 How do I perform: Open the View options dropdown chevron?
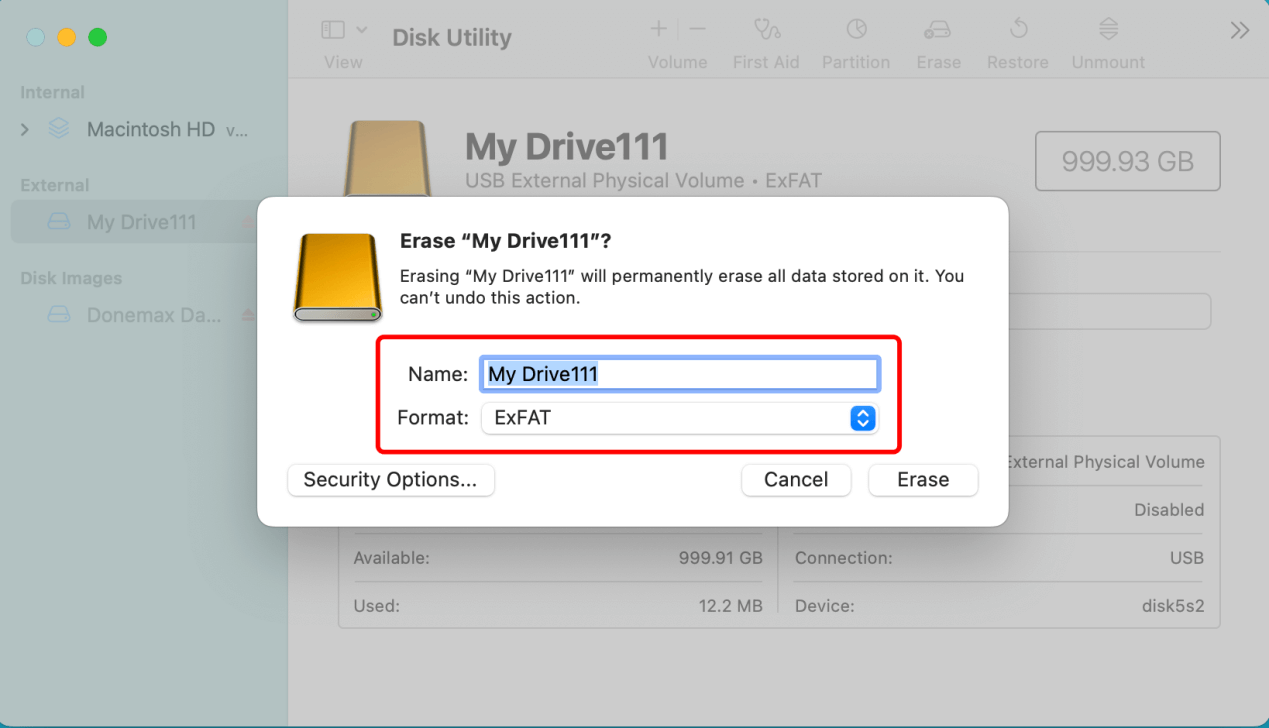tap(362, 29)
